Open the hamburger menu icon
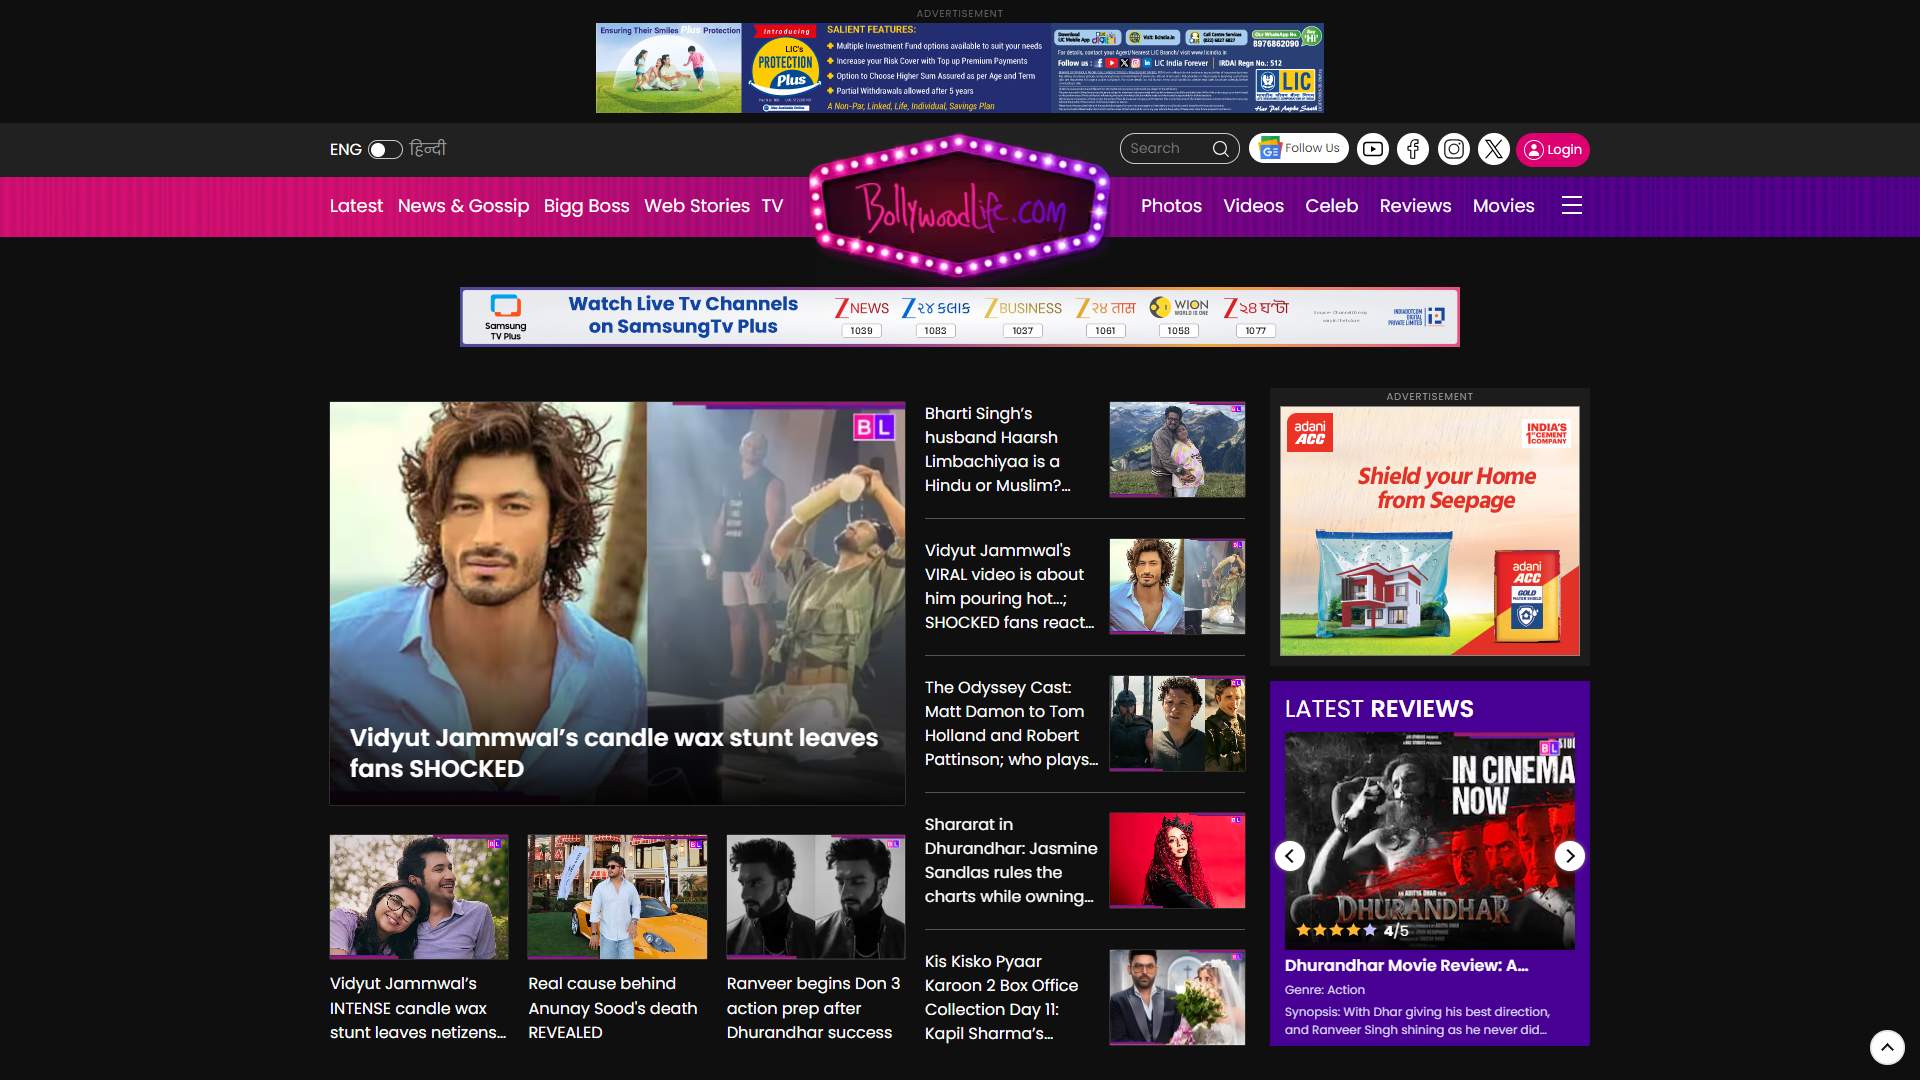Screen dimensions: 1920x1080 click(1572, 205)
